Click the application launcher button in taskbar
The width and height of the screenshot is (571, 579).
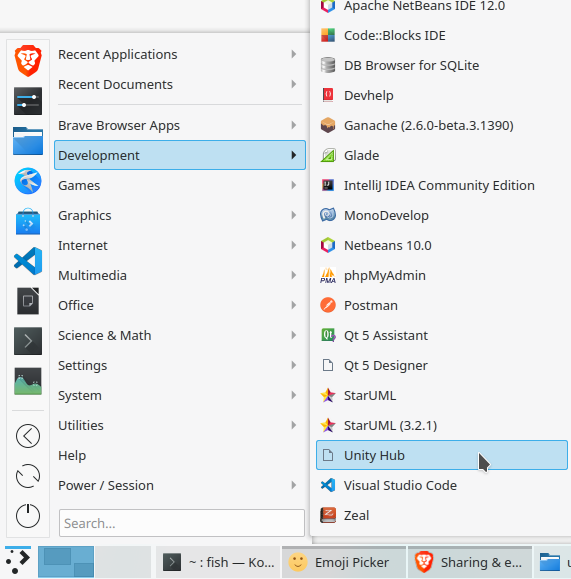click(18, 562)
